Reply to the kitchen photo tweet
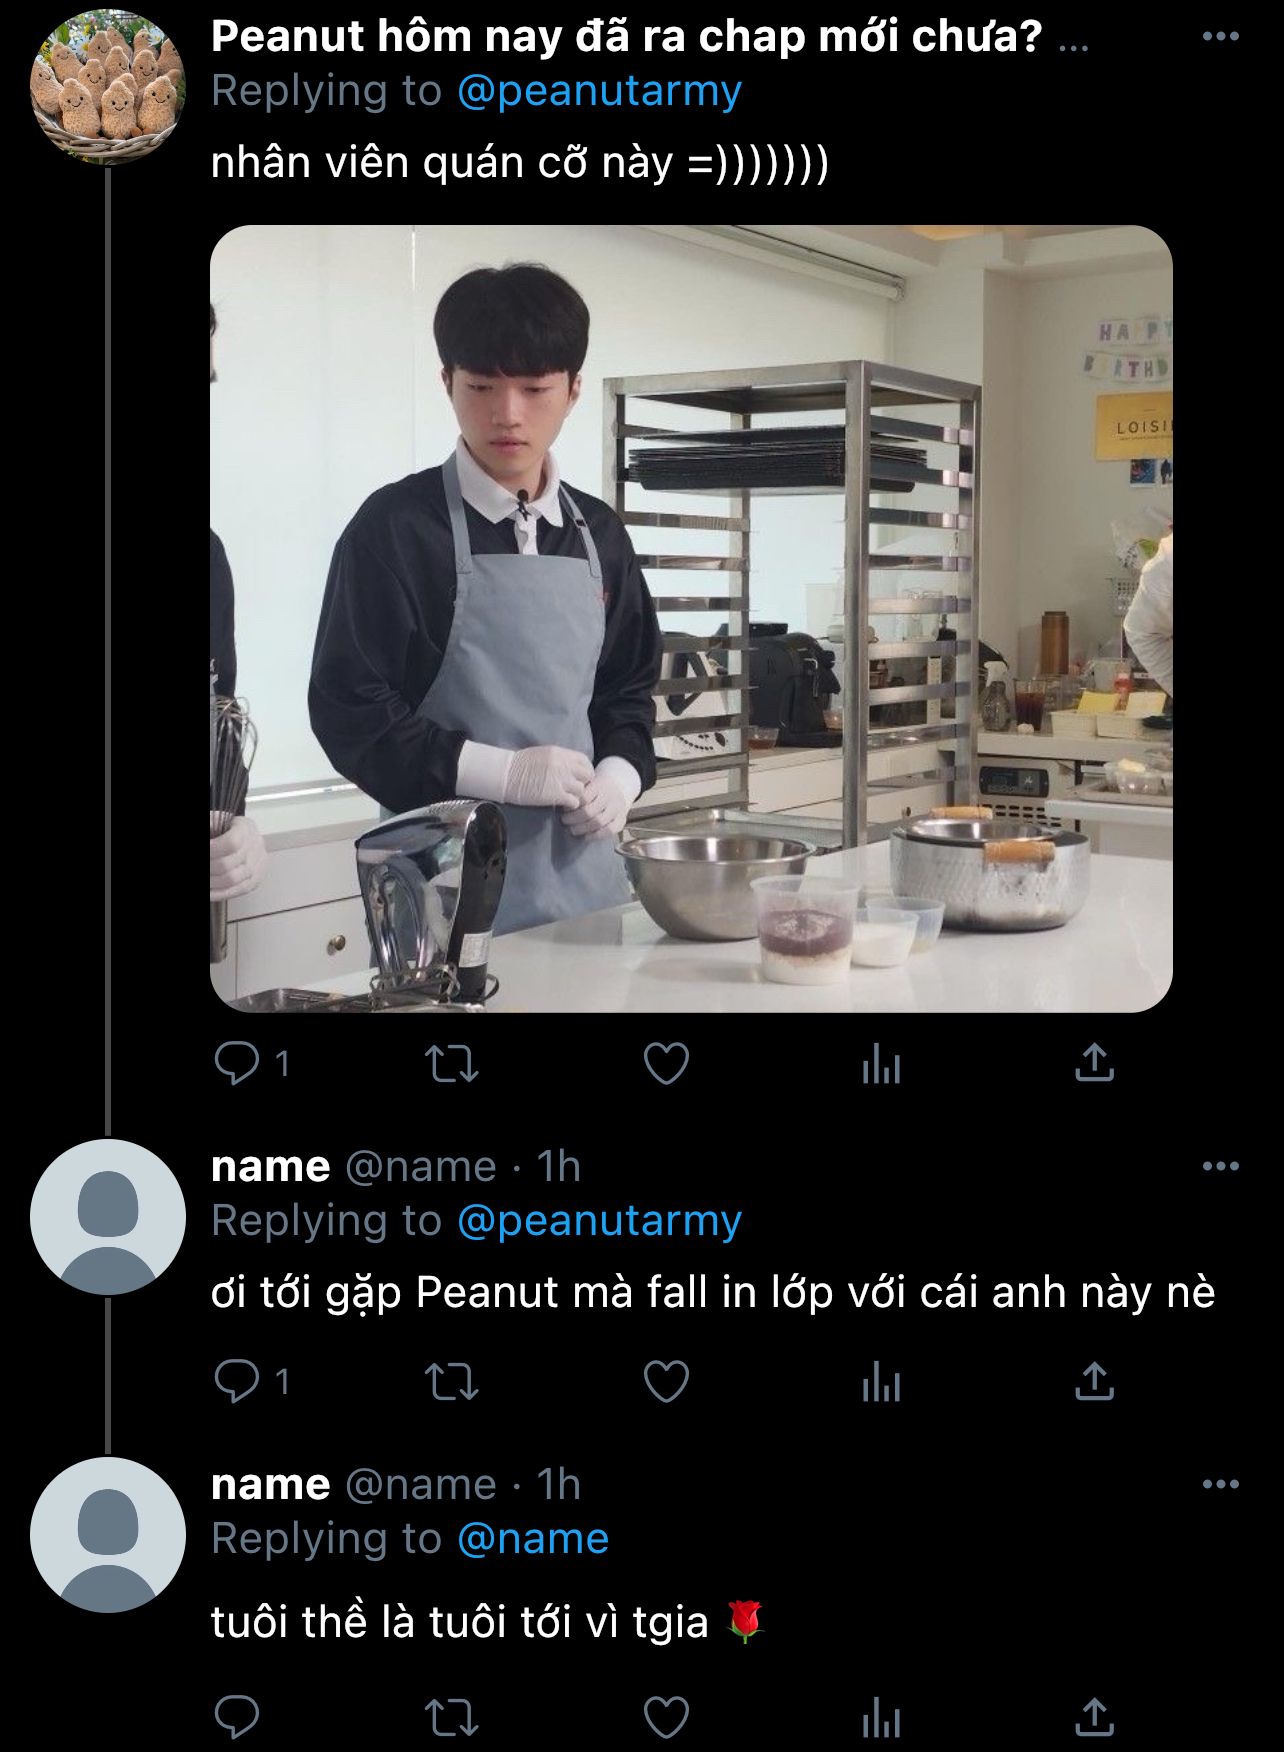Viewport: 1284px width, 1752px height. (237, 1064)
